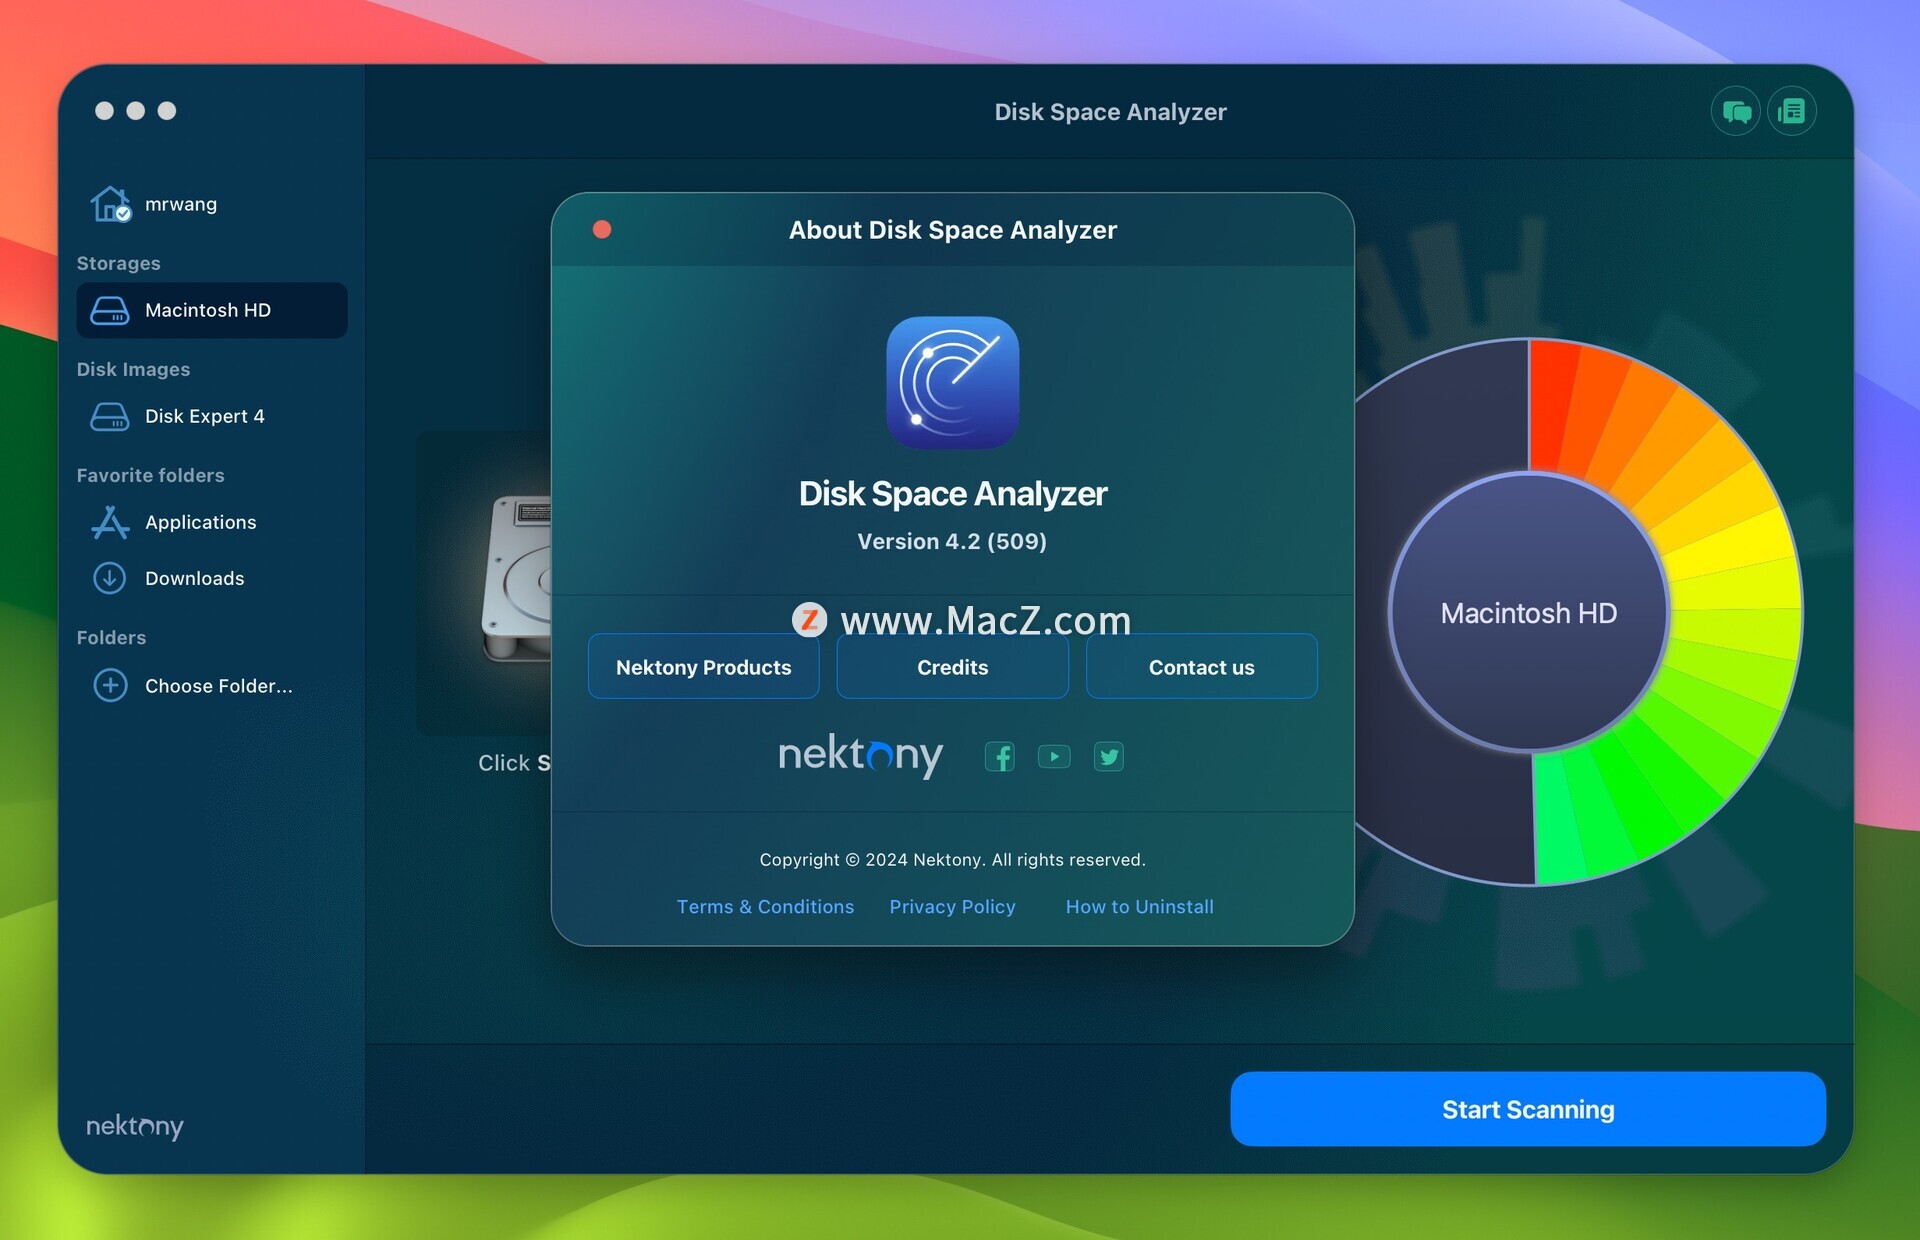Screen dimensions: 1920x1240
Task: Open Terms & Conditions link
Action: point(766,907)
